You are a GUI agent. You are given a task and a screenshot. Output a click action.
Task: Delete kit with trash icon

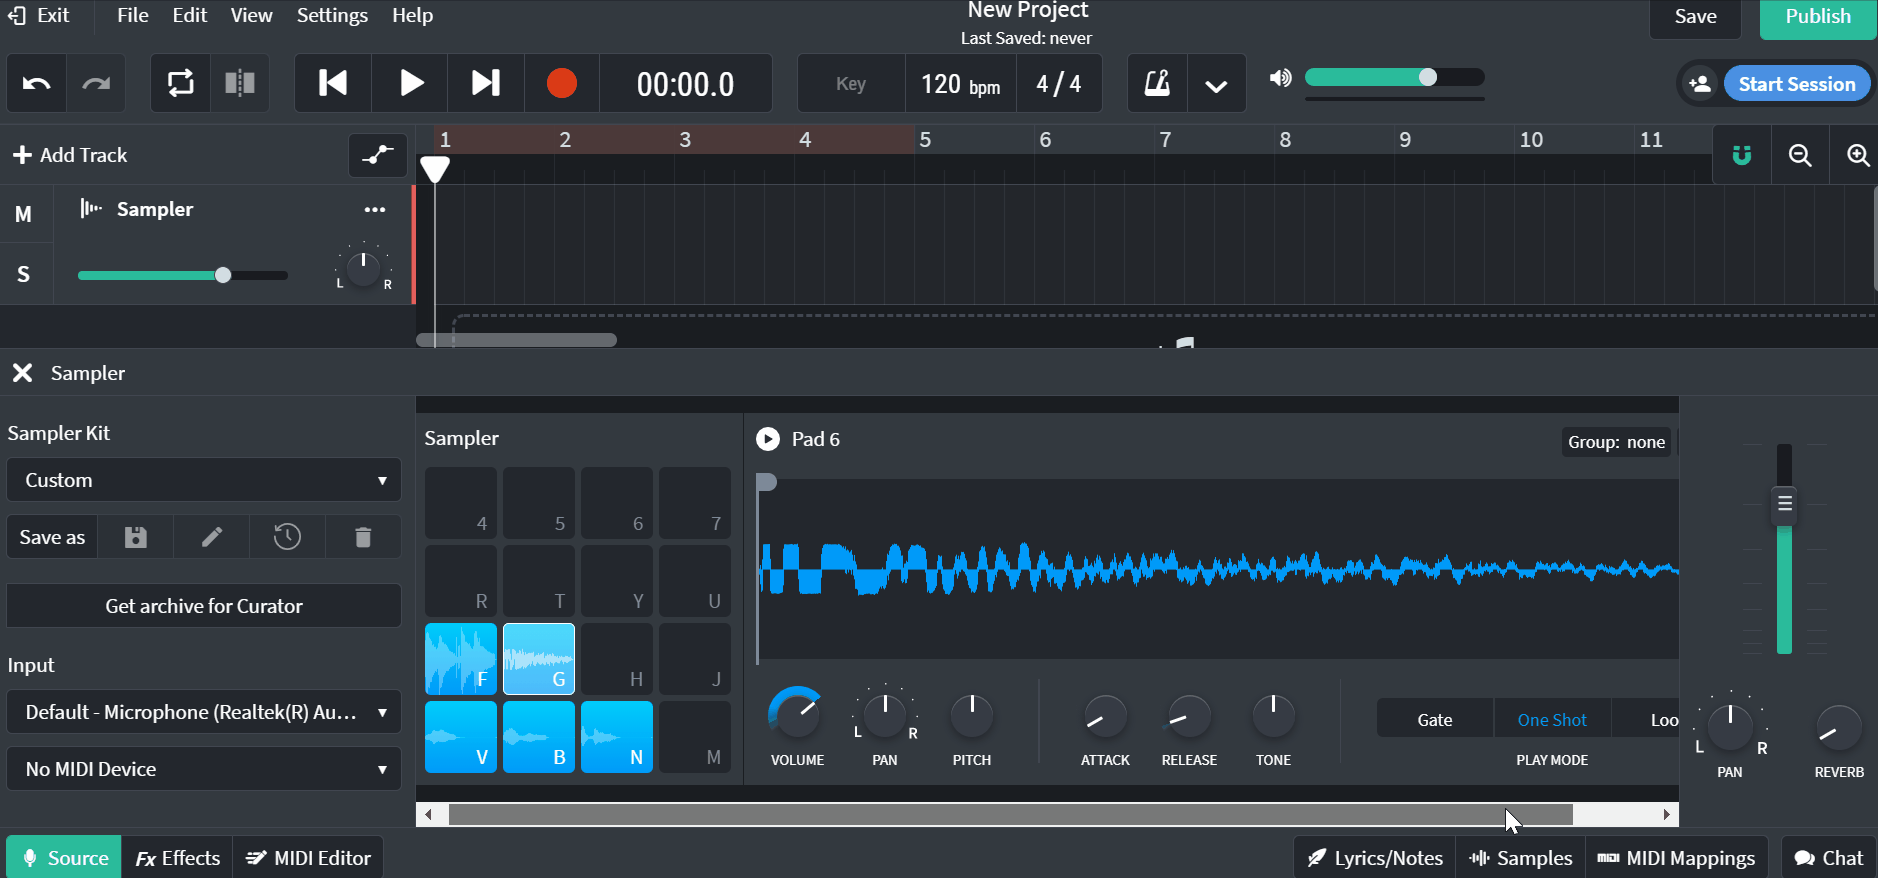pos(363,537)
